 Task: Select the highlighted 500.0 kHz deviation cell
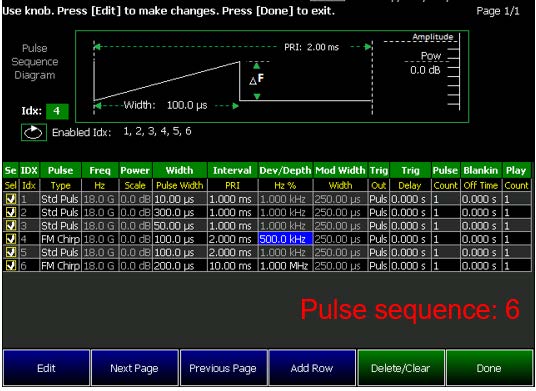click(285, 239)
